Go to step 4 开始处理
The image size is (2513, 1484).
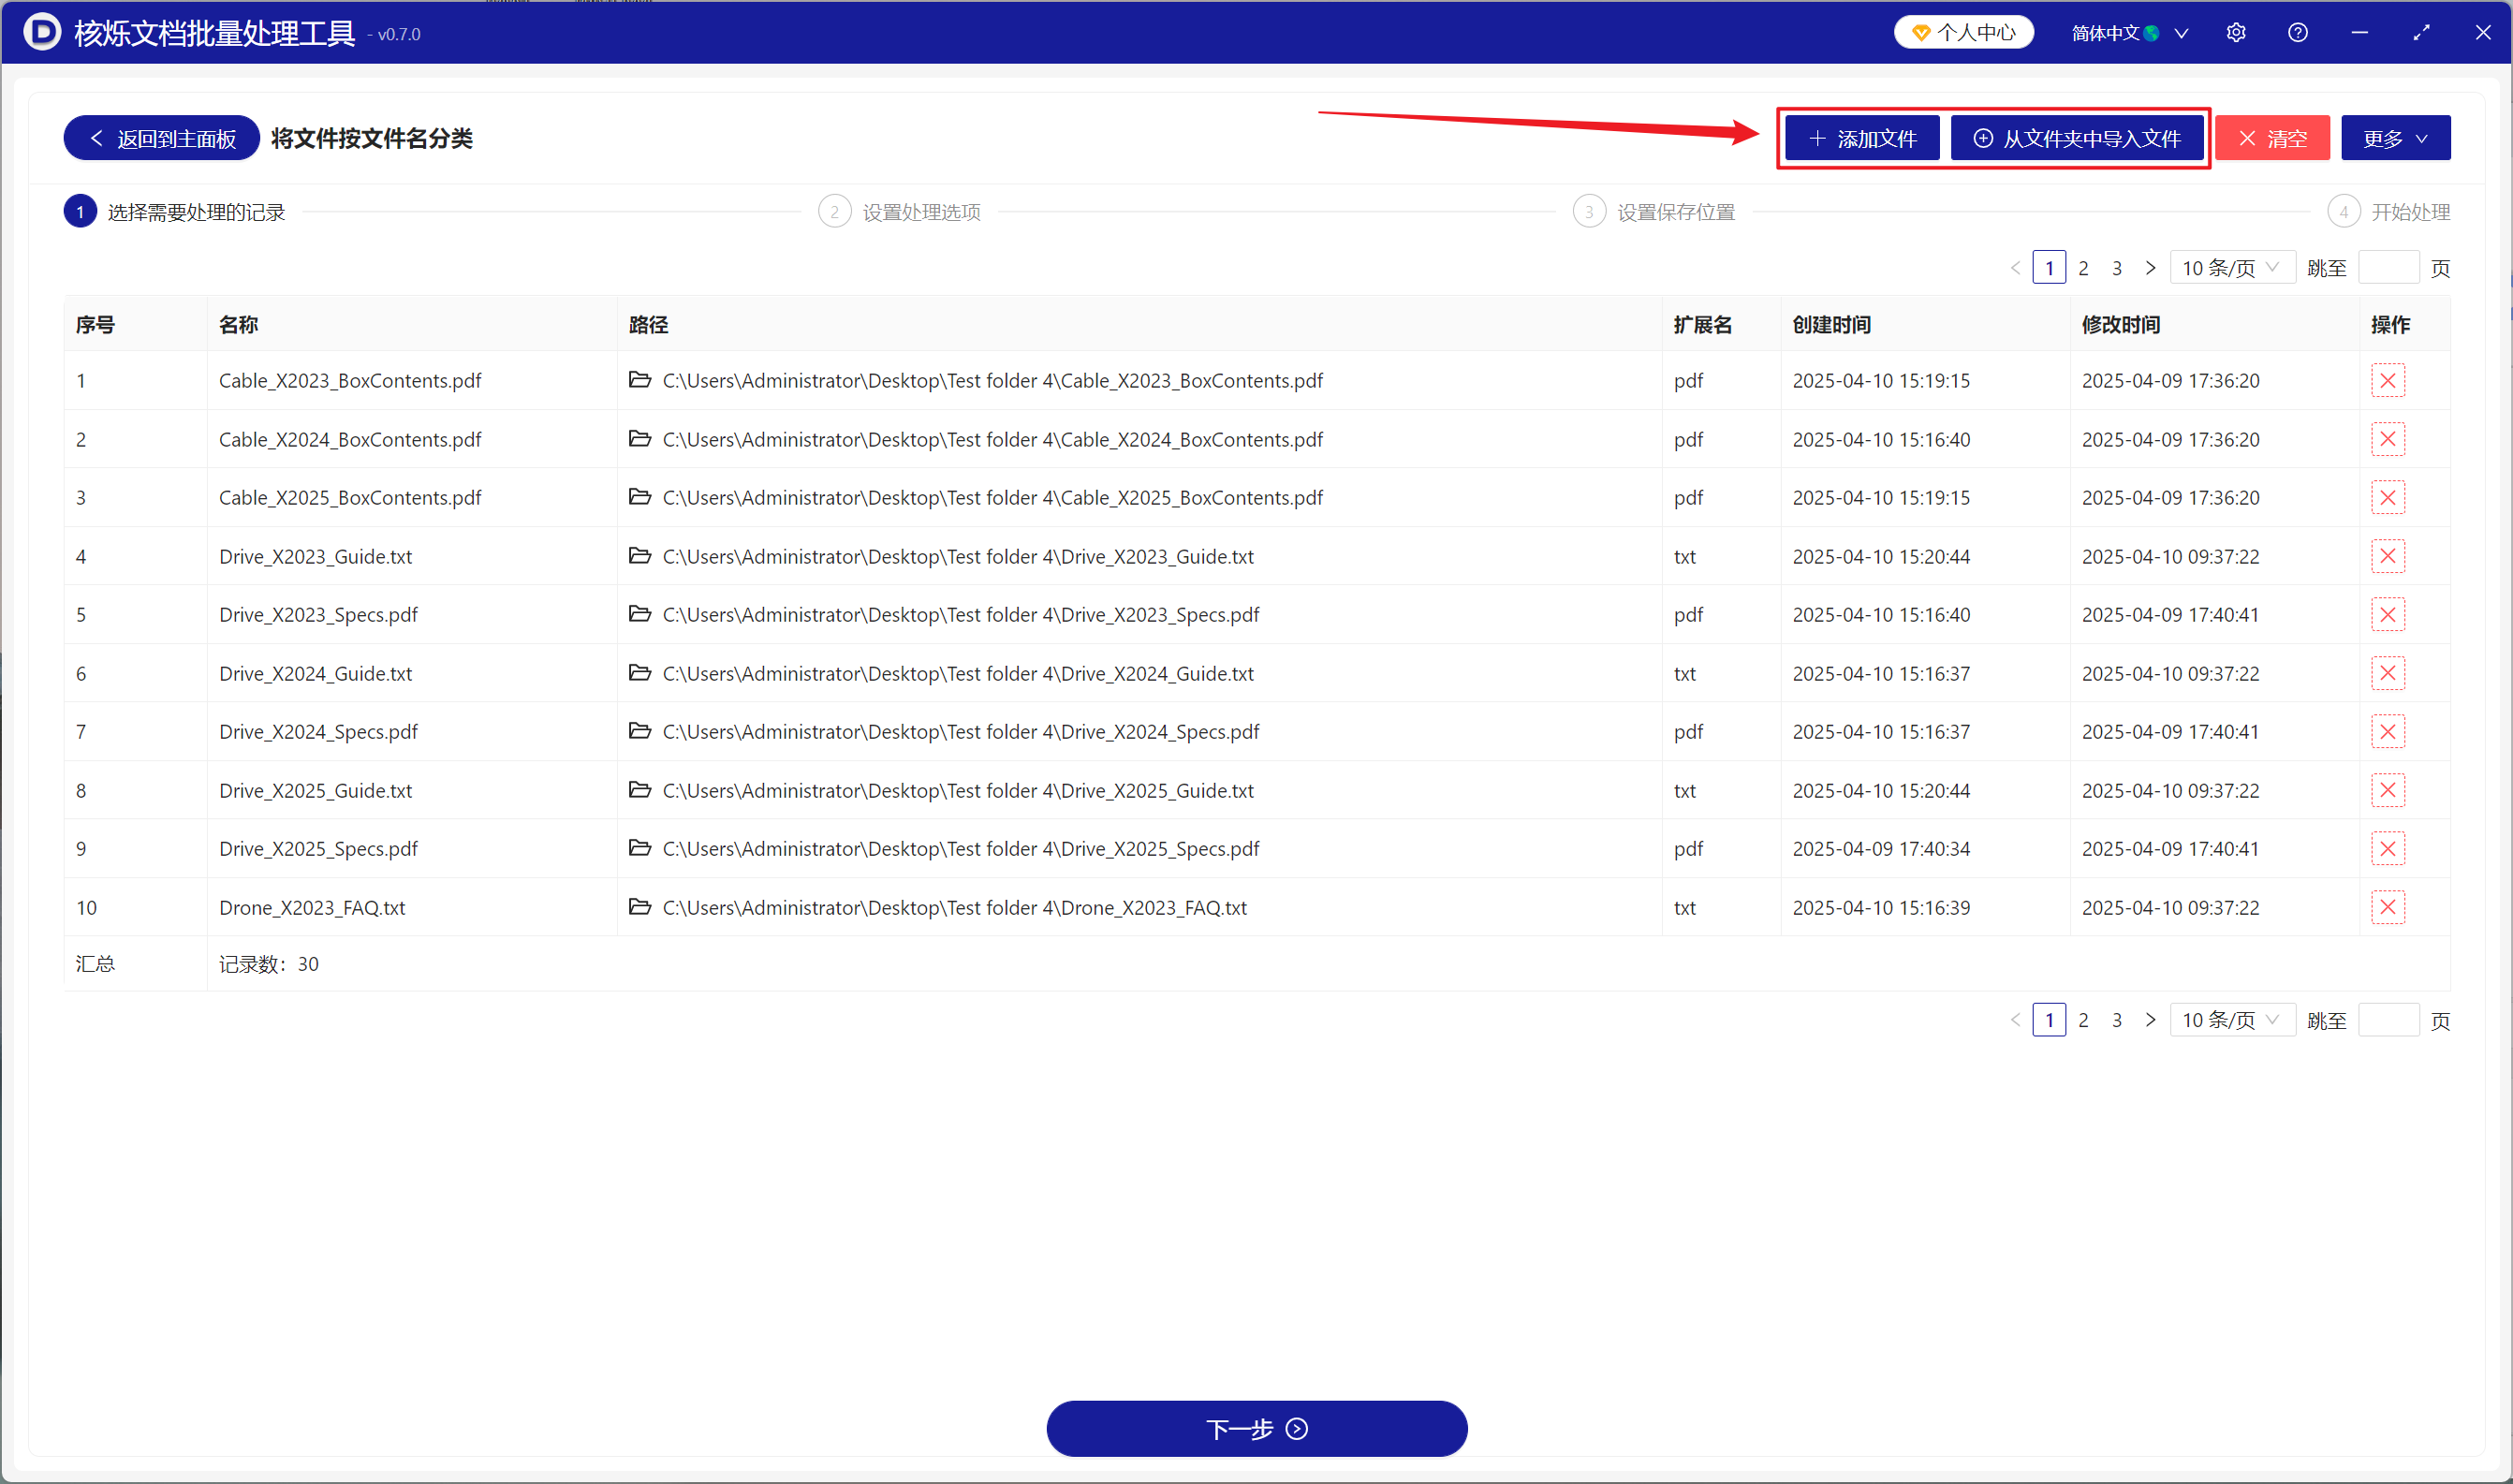click(2389, 212)
